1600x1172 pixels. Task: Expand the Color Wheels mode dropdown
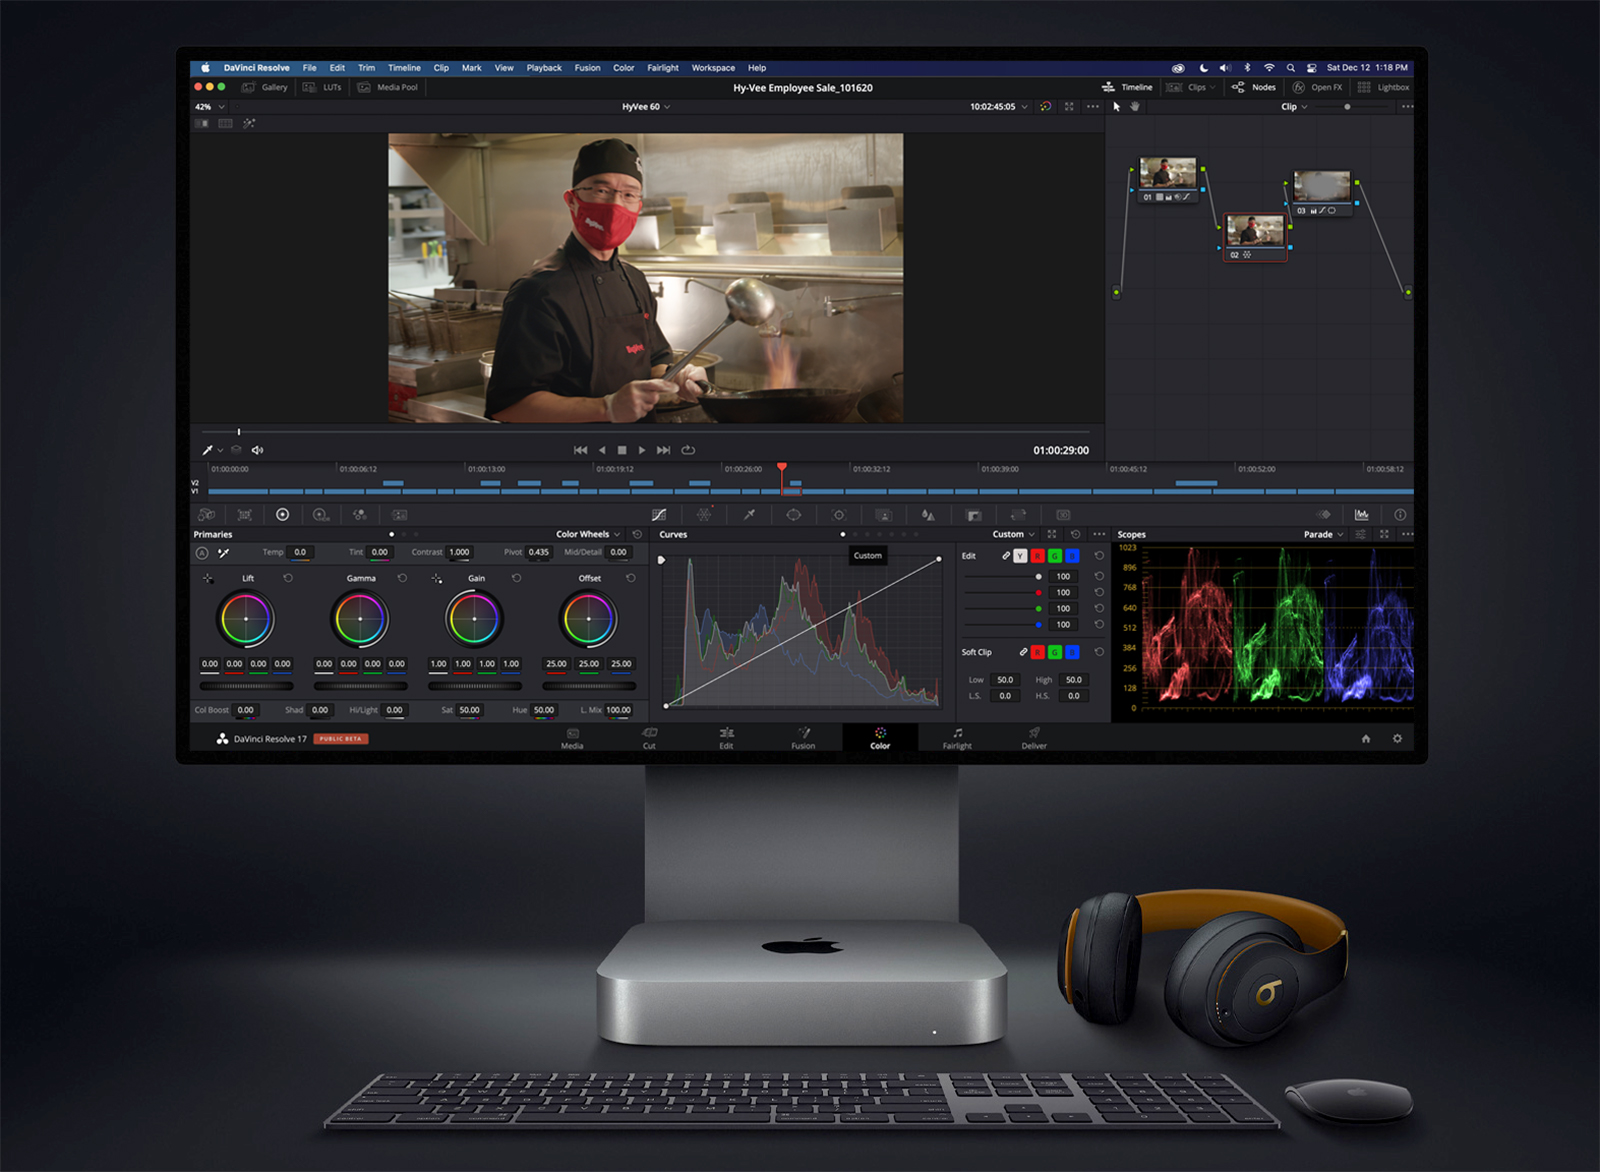(588, 534)
